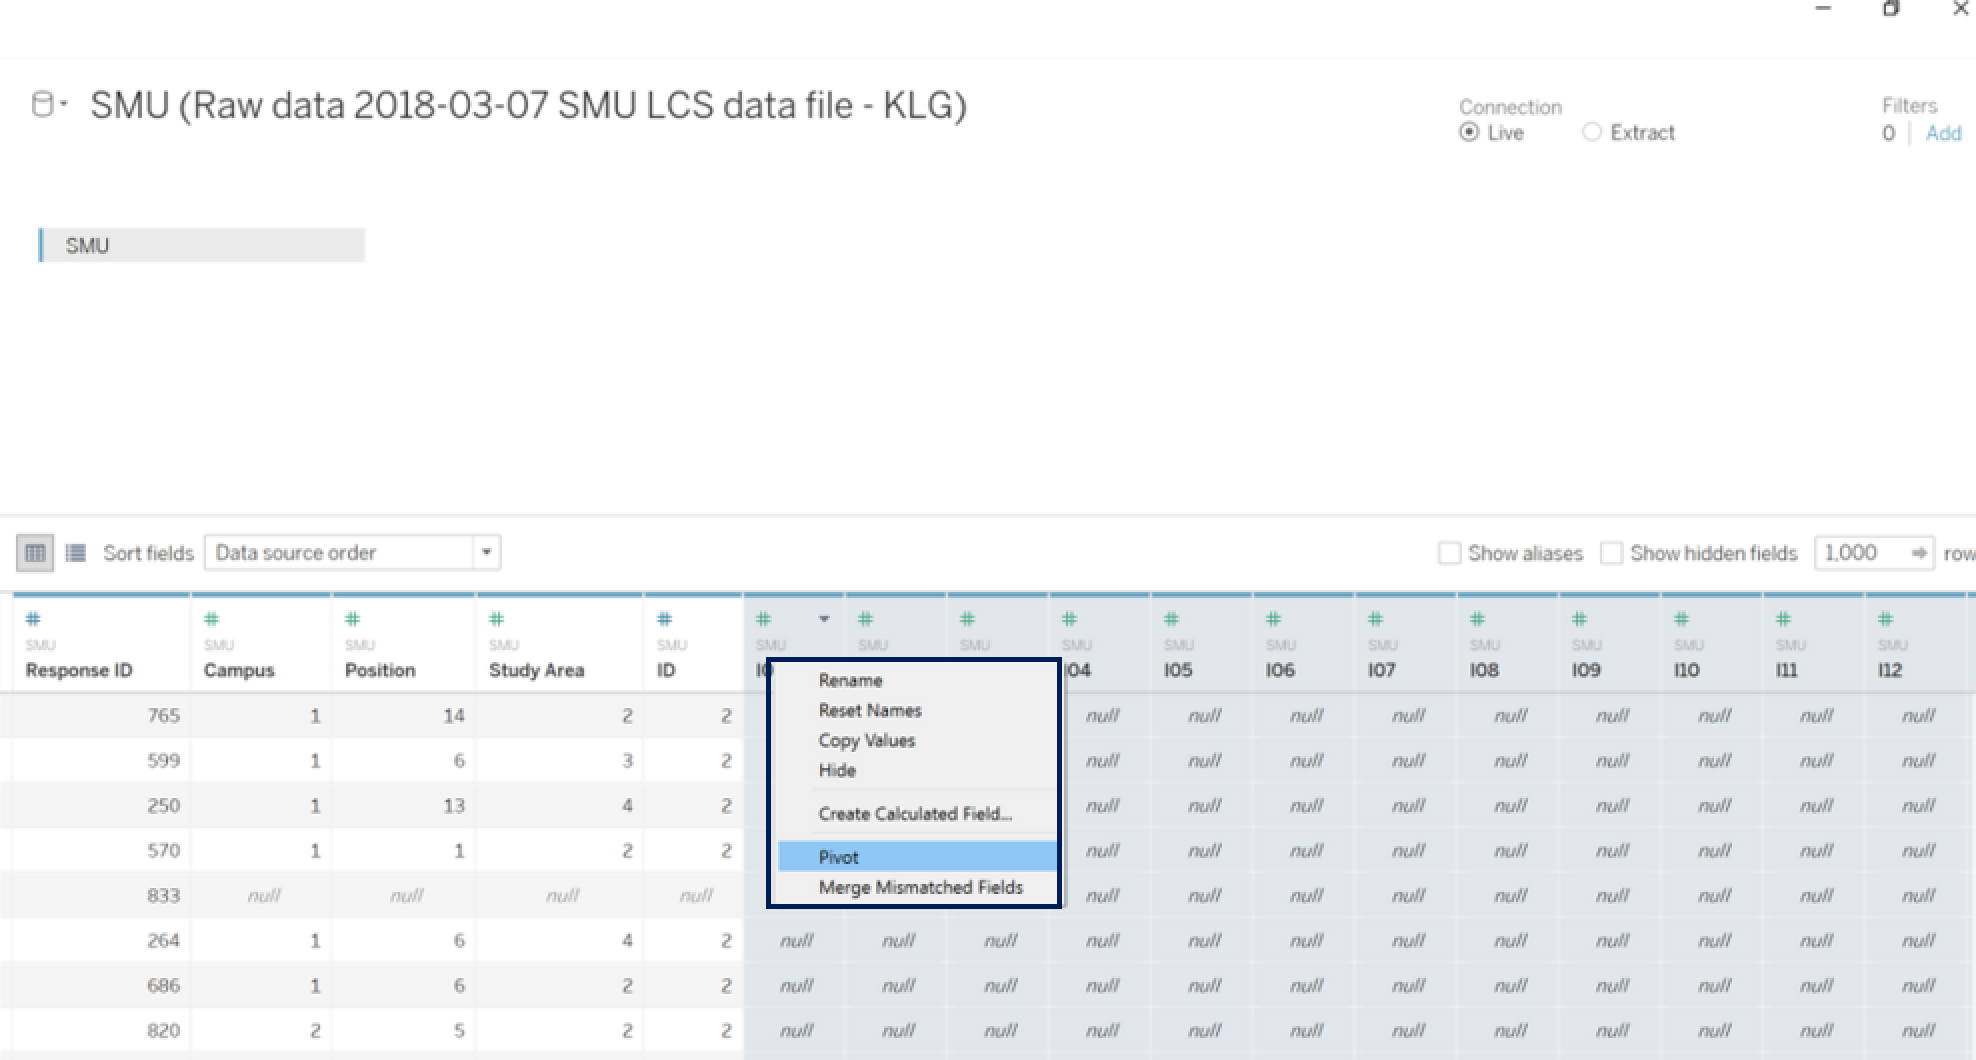Enable the Show hidden fields checkbox

coord(1611,553)
